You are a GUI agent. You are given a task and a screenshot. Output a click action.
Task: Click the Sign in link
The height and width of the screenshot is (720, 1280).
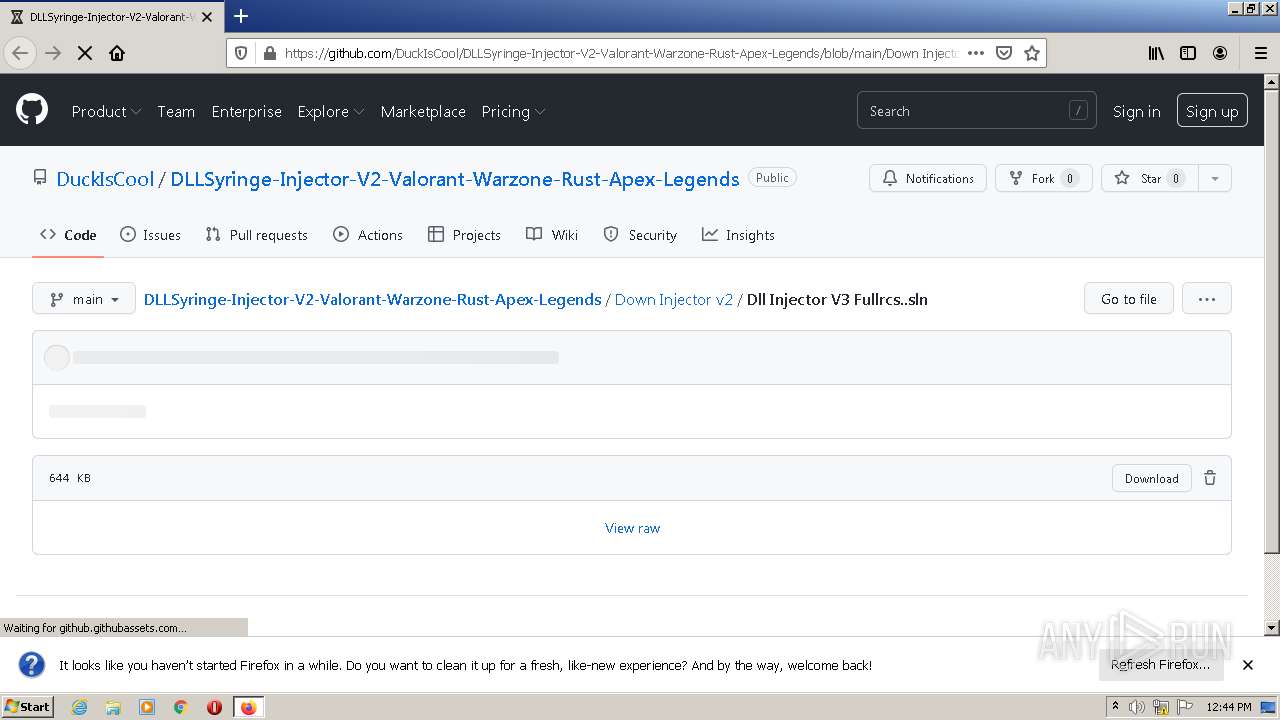(x=1136, y=111)
